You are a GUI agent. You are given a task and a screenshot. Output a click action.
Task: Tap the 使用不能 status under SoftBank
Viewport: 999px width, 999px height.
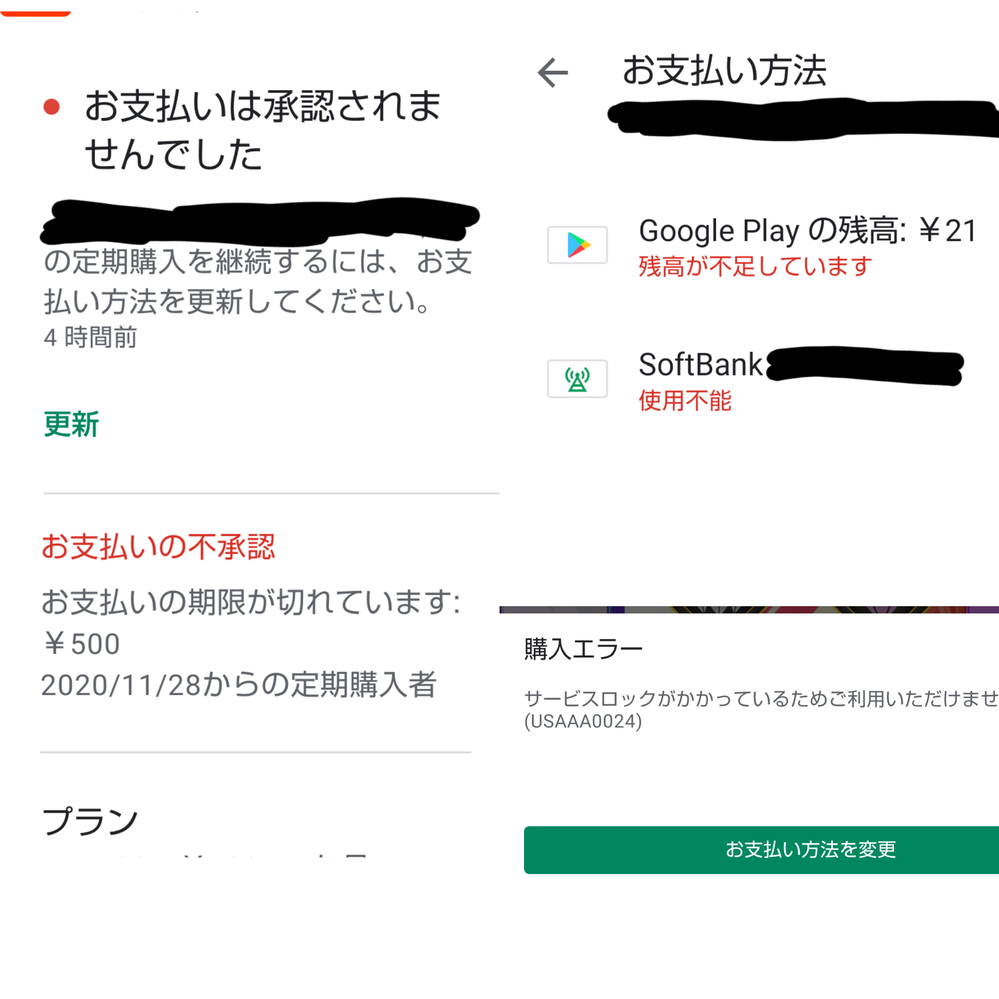coord(685,401)
